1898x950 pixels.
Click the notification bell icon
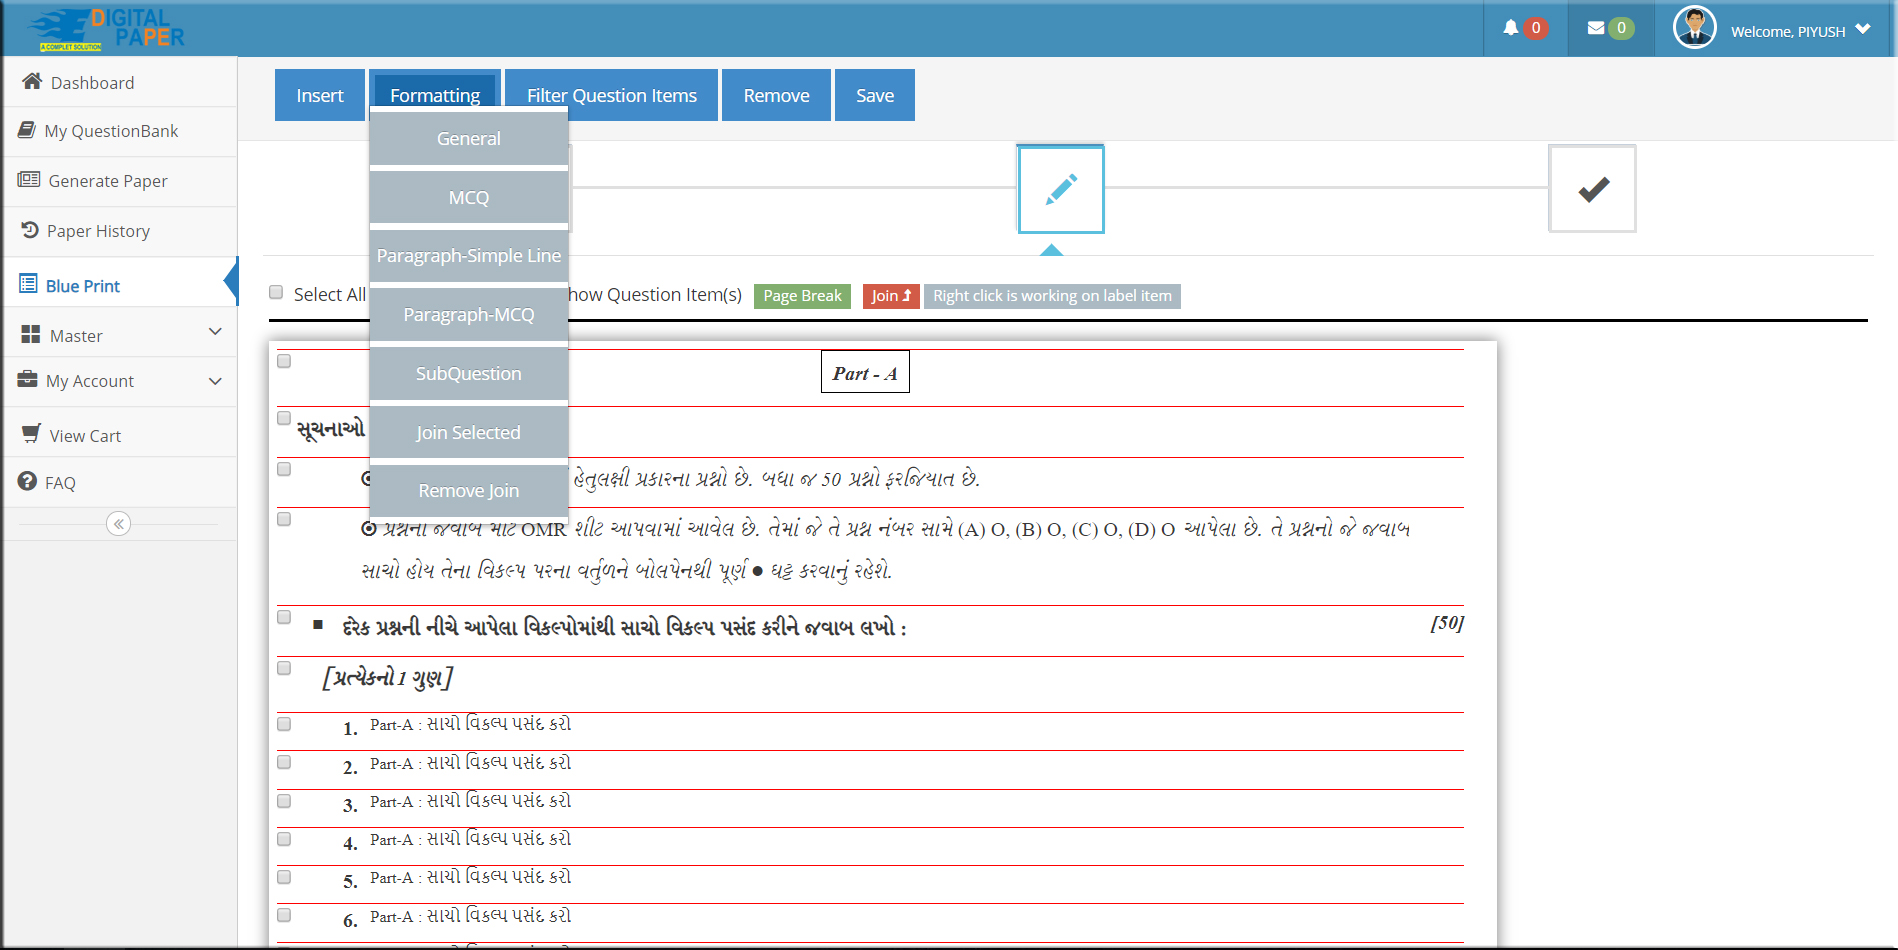pos(1510,28)
